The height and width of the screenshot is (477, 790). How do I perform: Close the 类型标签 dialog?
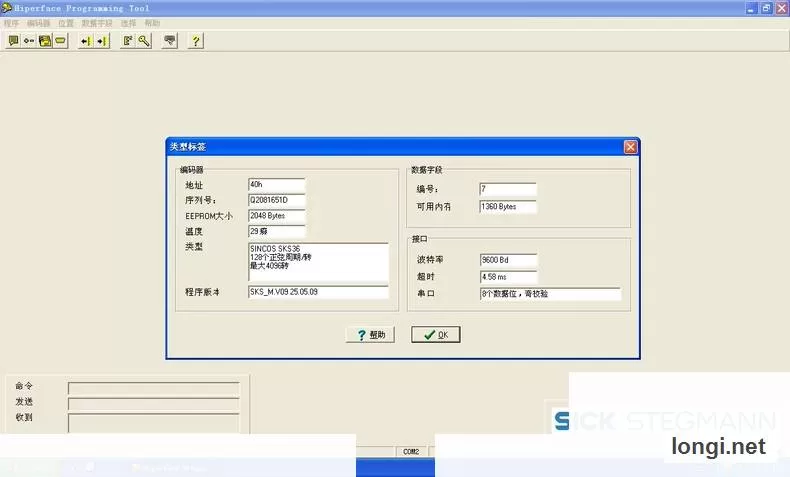point(630,147)
